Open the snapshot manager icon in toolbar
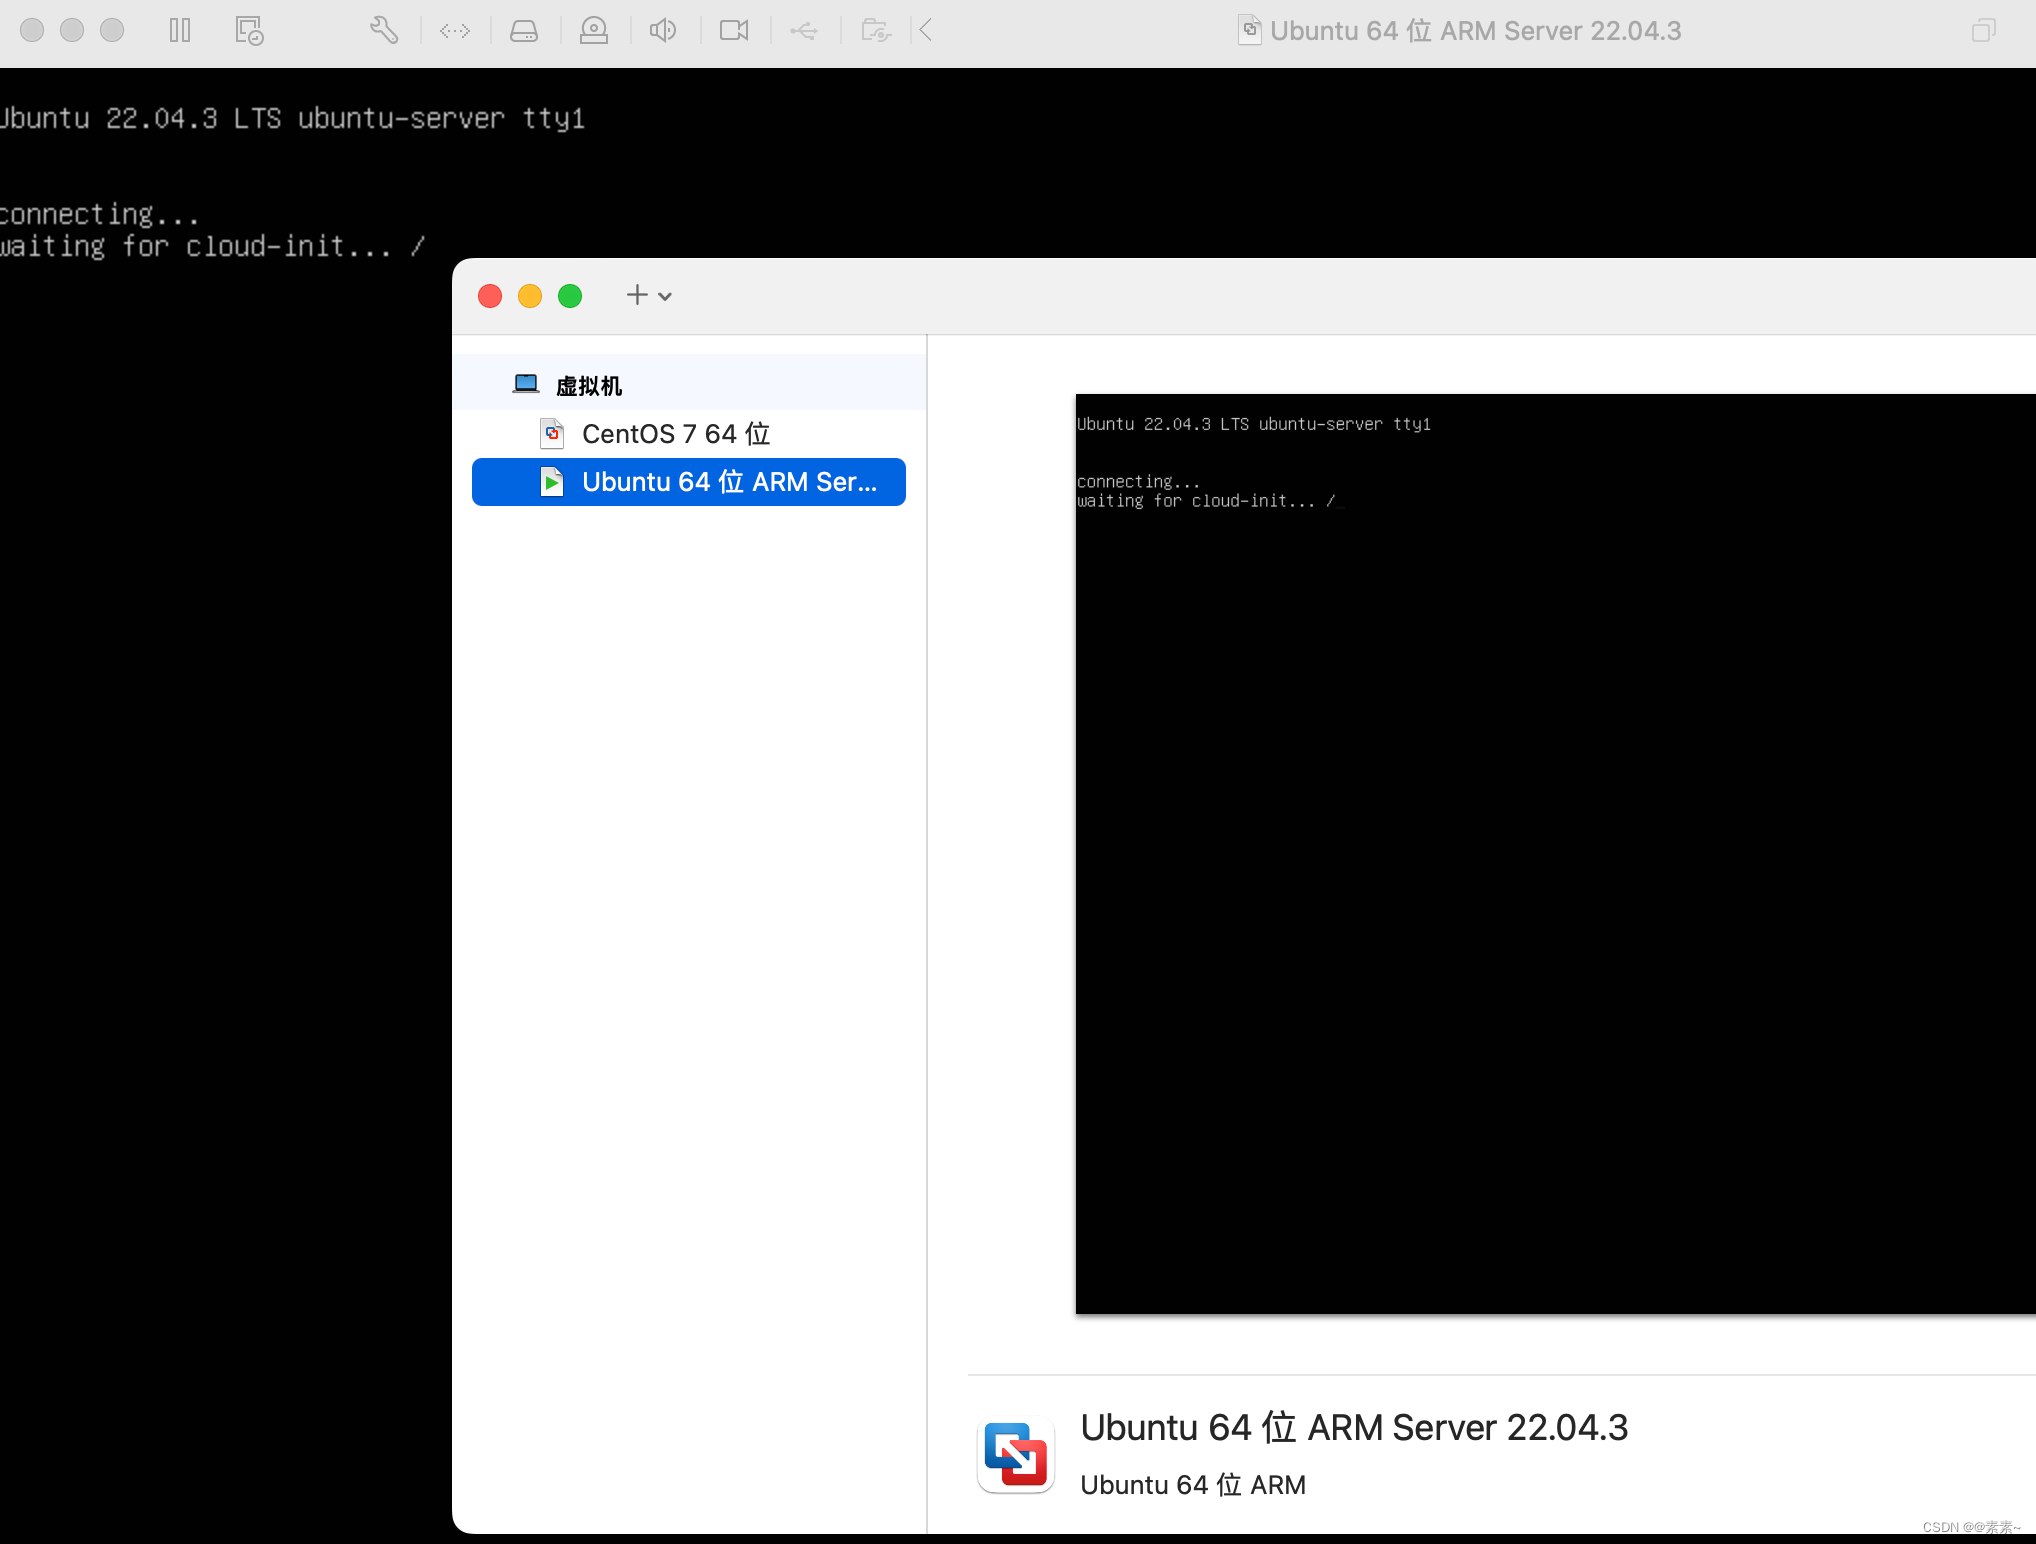Viewport: 2036px width, 1544px height. point(249,31)
